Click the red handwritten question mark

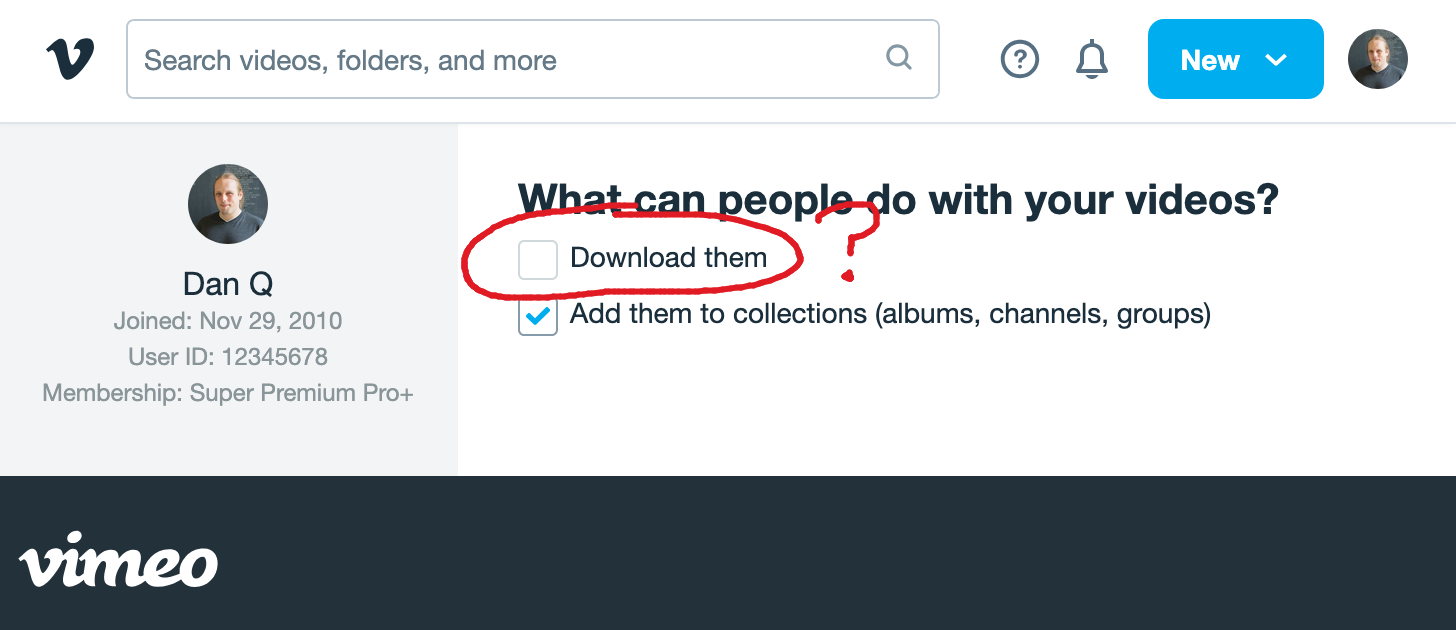click(850, 240)
